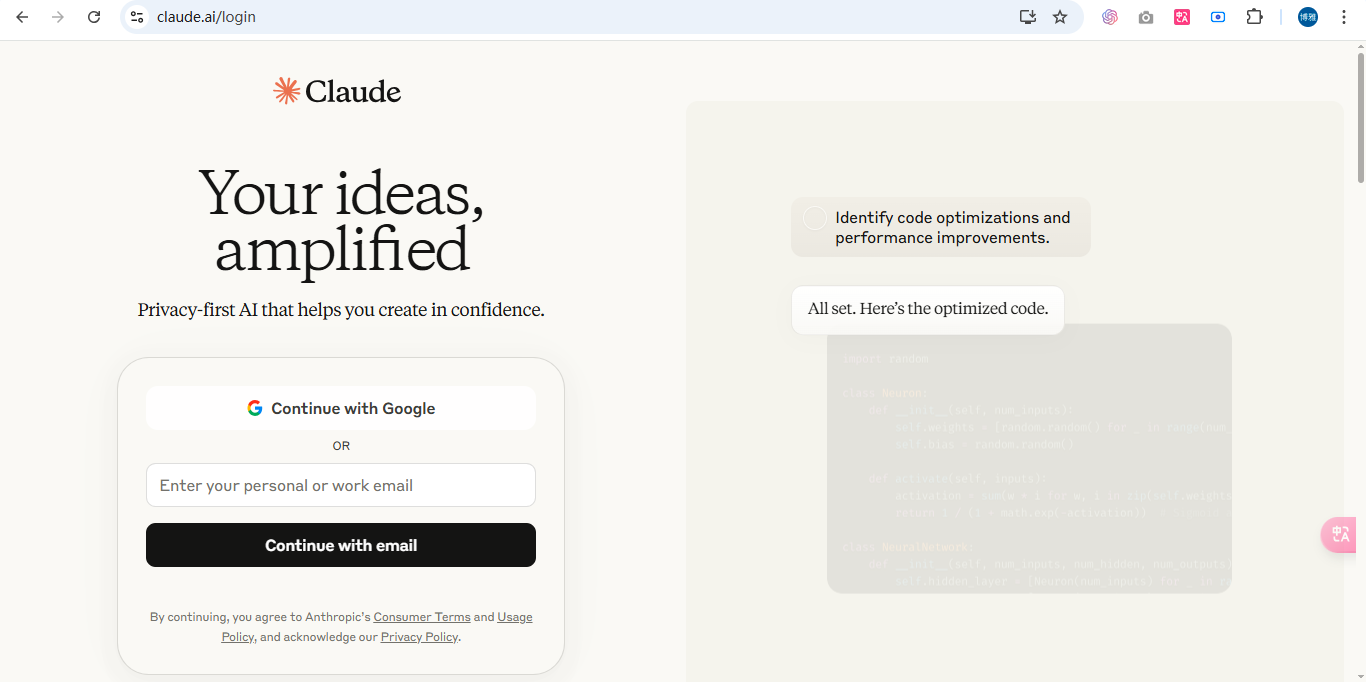The height and width of the screenshot is (682, 1366).
Task: Open the gray camera screenshot extension
Action: click(x=1146, y=17)
